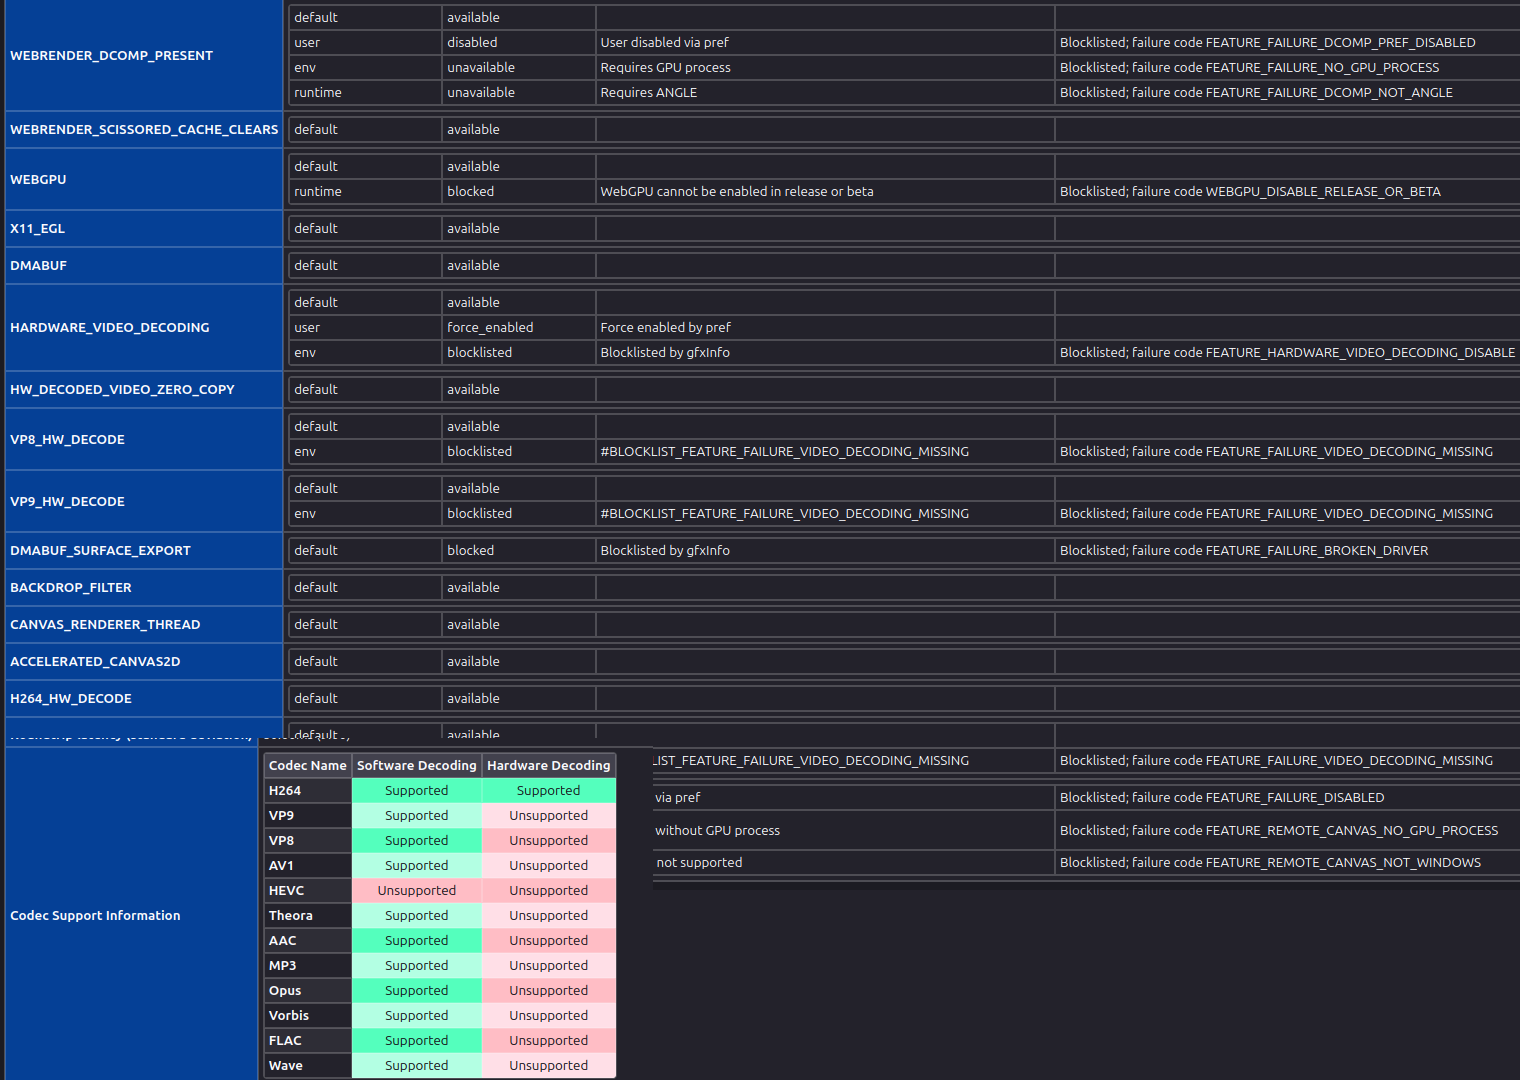This screenshot has height=1080, width=1520.
Task: Click DMABUF_SURFACE_EXPORT 'Blocklisted by gfxInfo' message
Action: [665, 550]
